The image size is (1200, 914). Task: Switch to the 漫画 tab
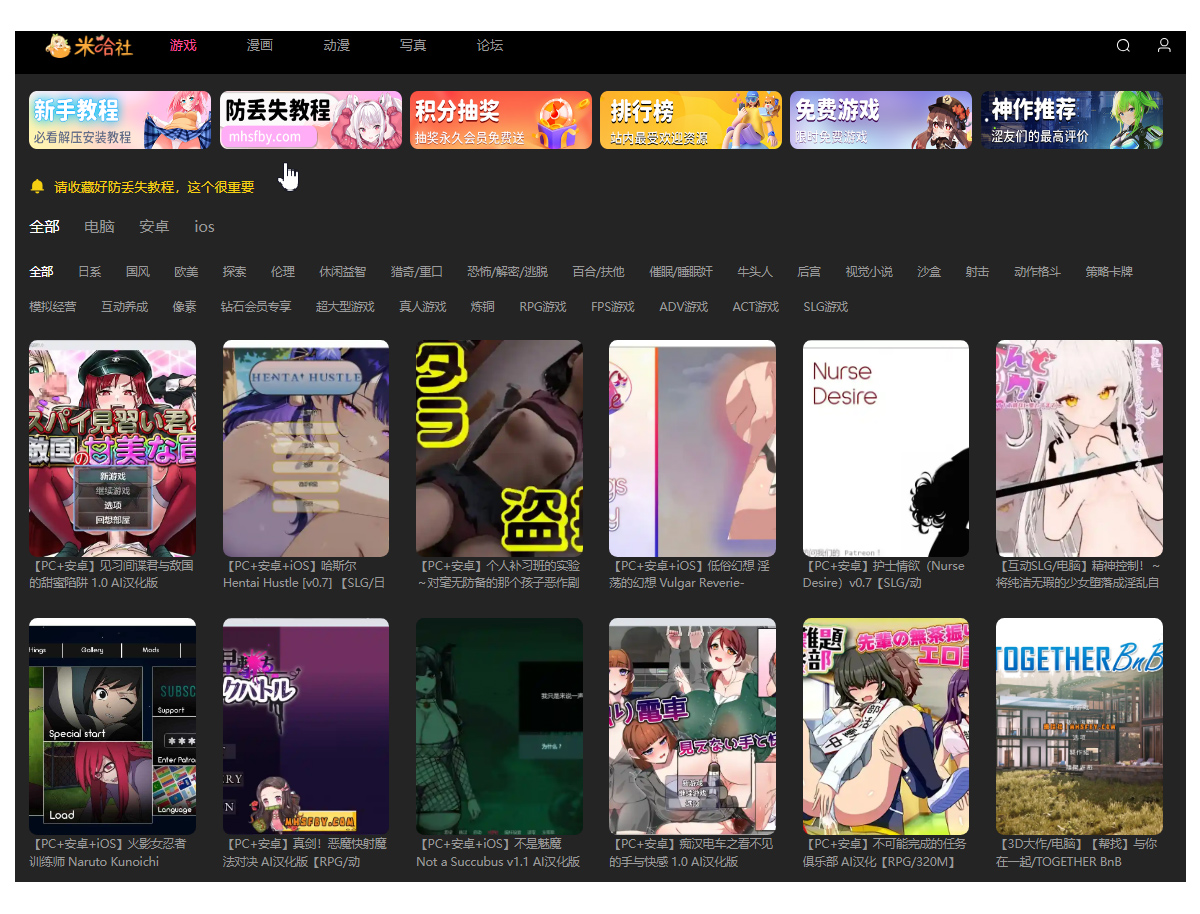[x=259, y=45]
